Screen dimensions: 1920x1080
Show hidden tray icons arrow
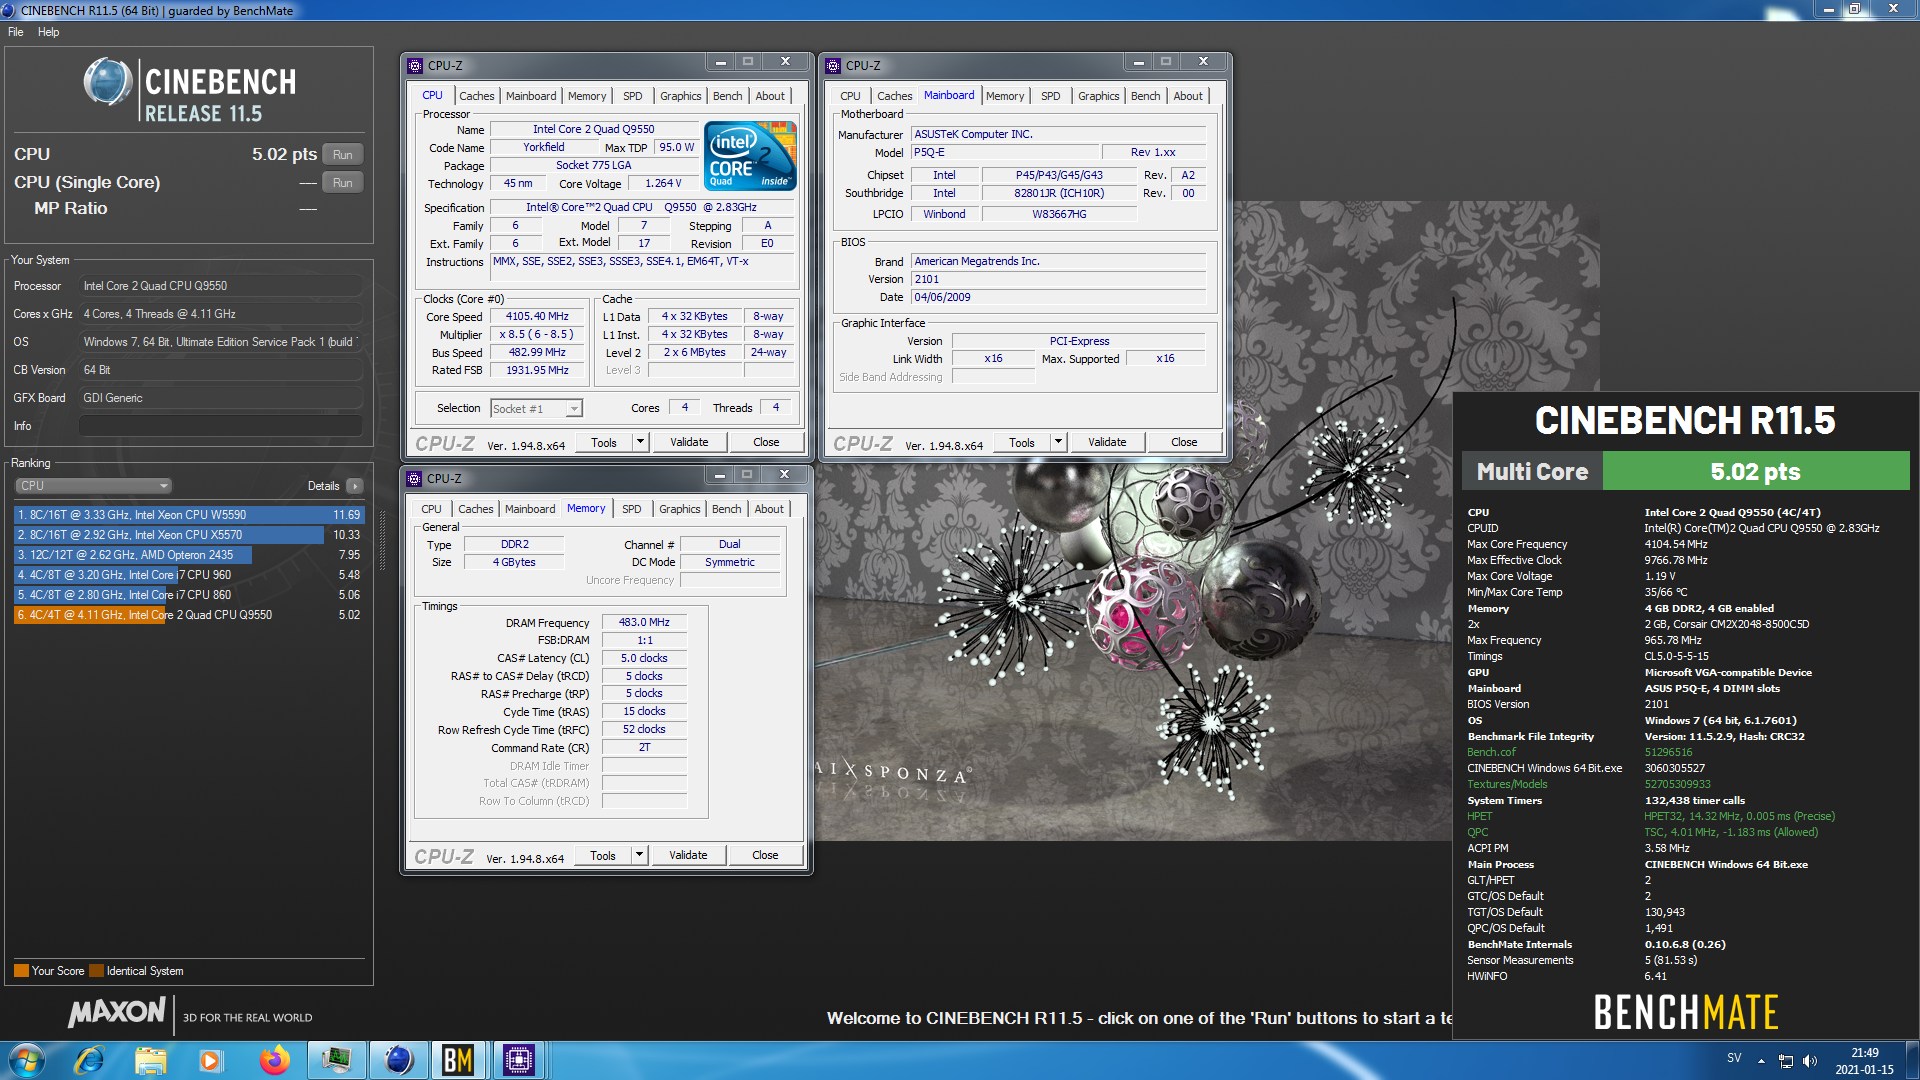[1761, 1061]
